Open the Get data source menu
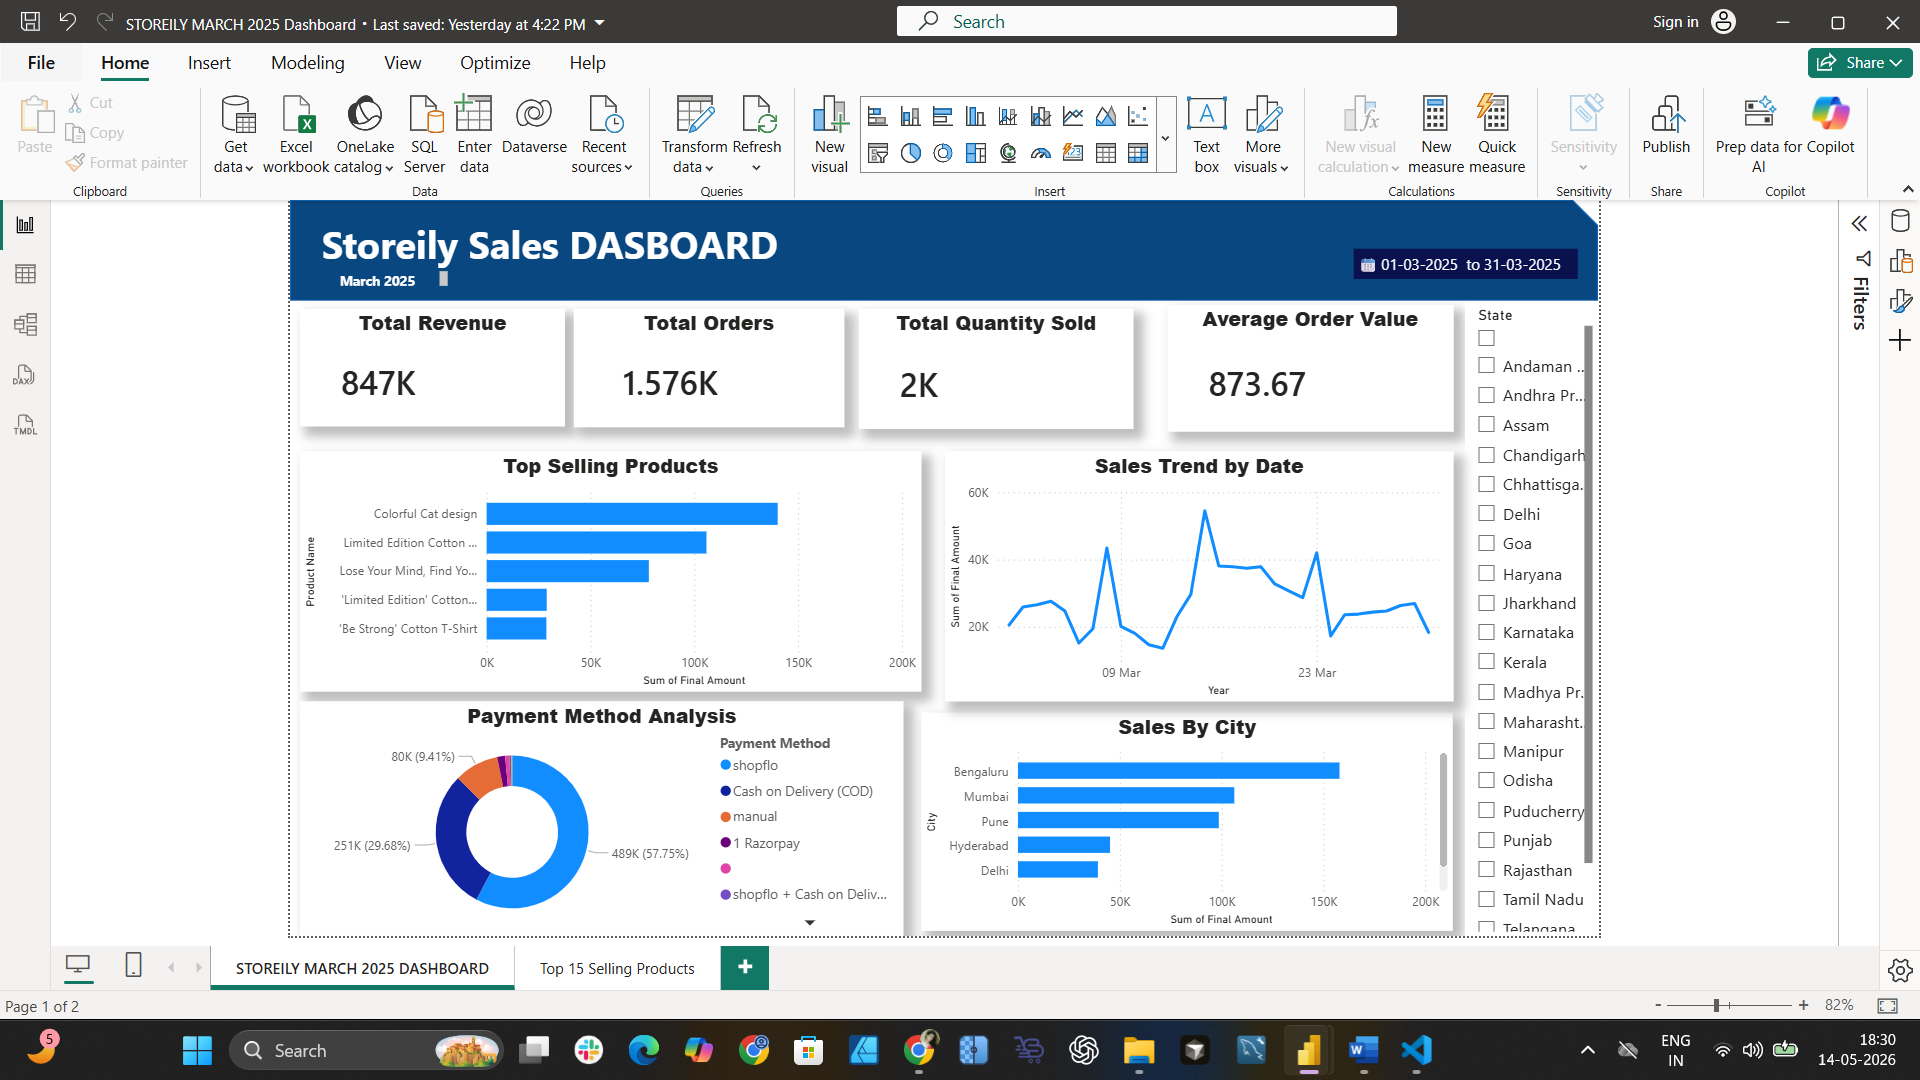Image resolution: width=1920 pixels, height=1080 pixels. [x=235, y=135]
